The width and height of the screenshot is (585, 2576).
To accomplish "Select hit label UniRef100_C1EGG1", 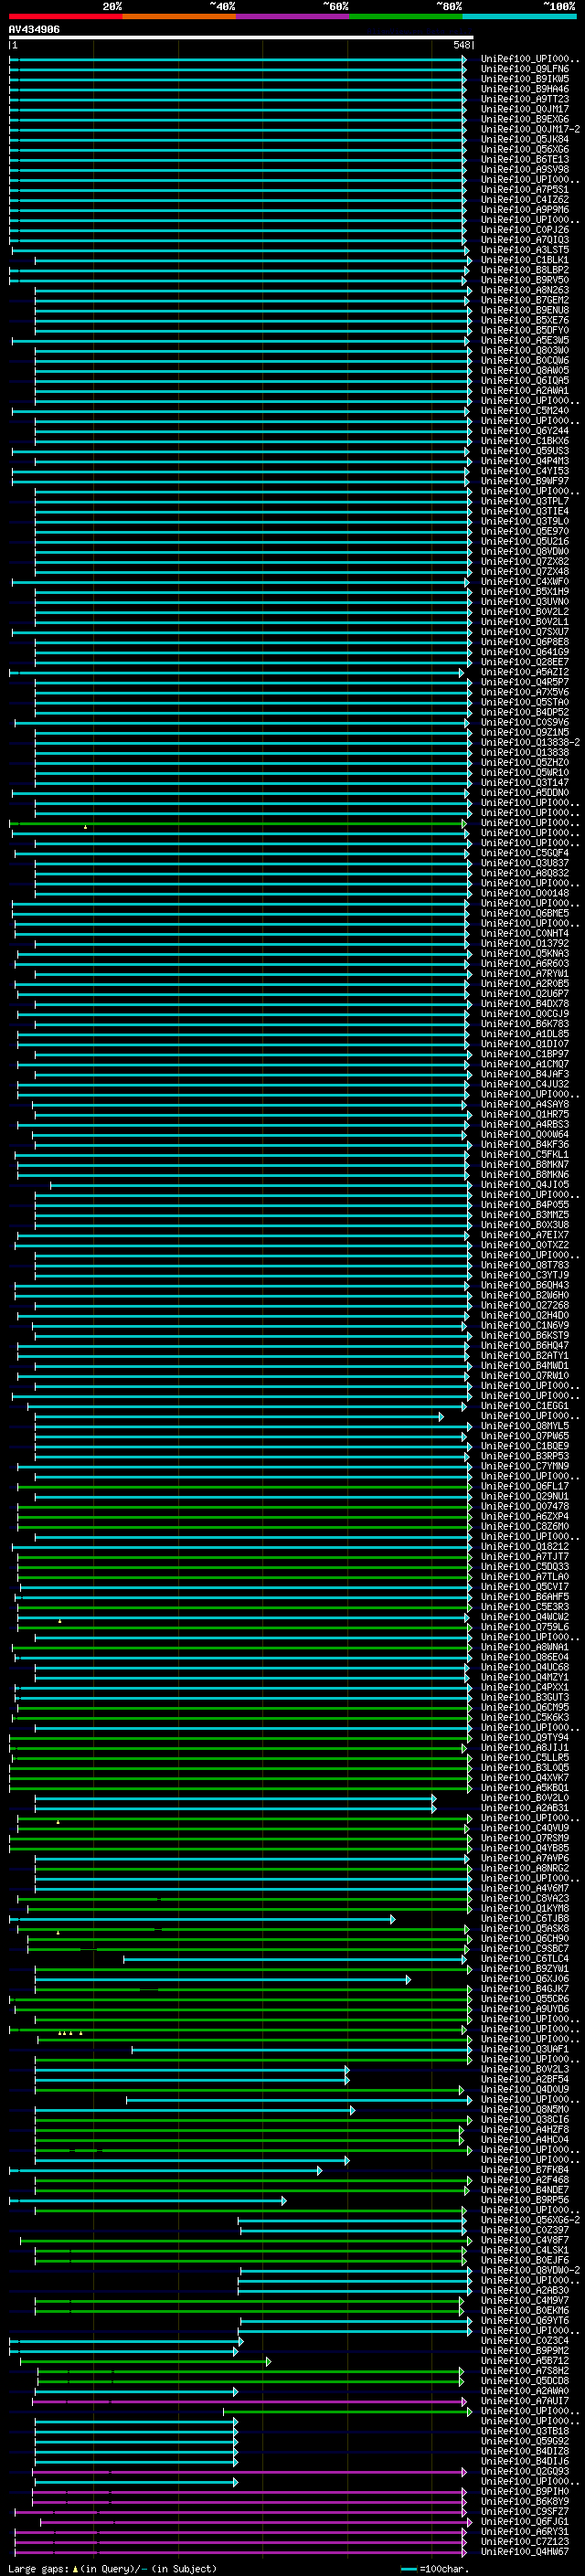I will click(x=525, y=1406).
